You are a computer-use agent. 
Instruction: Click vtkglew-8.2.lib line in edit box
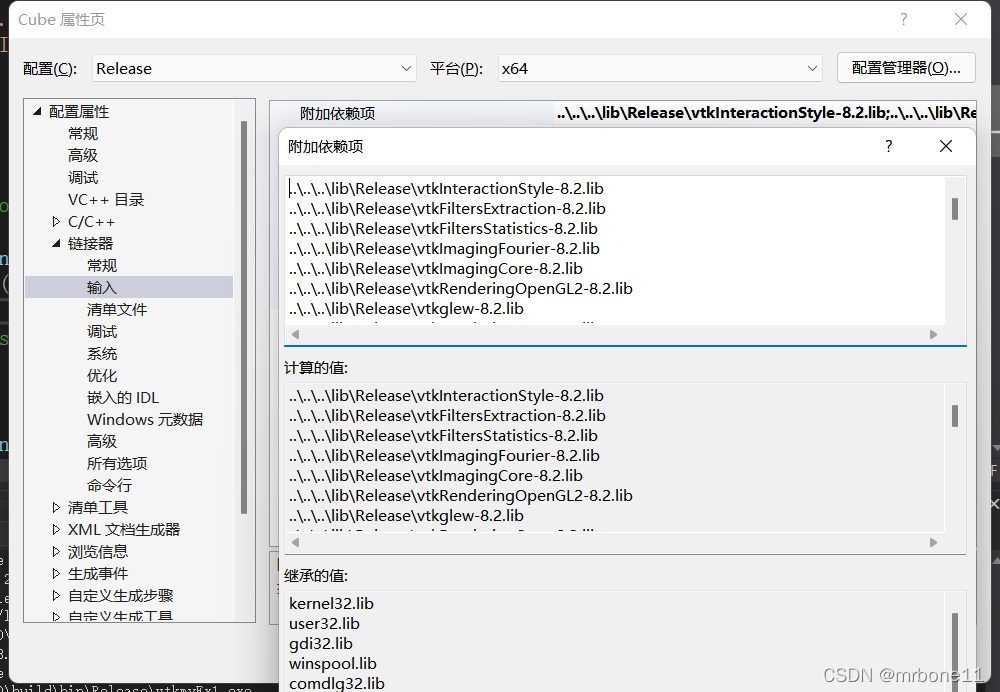406,309
